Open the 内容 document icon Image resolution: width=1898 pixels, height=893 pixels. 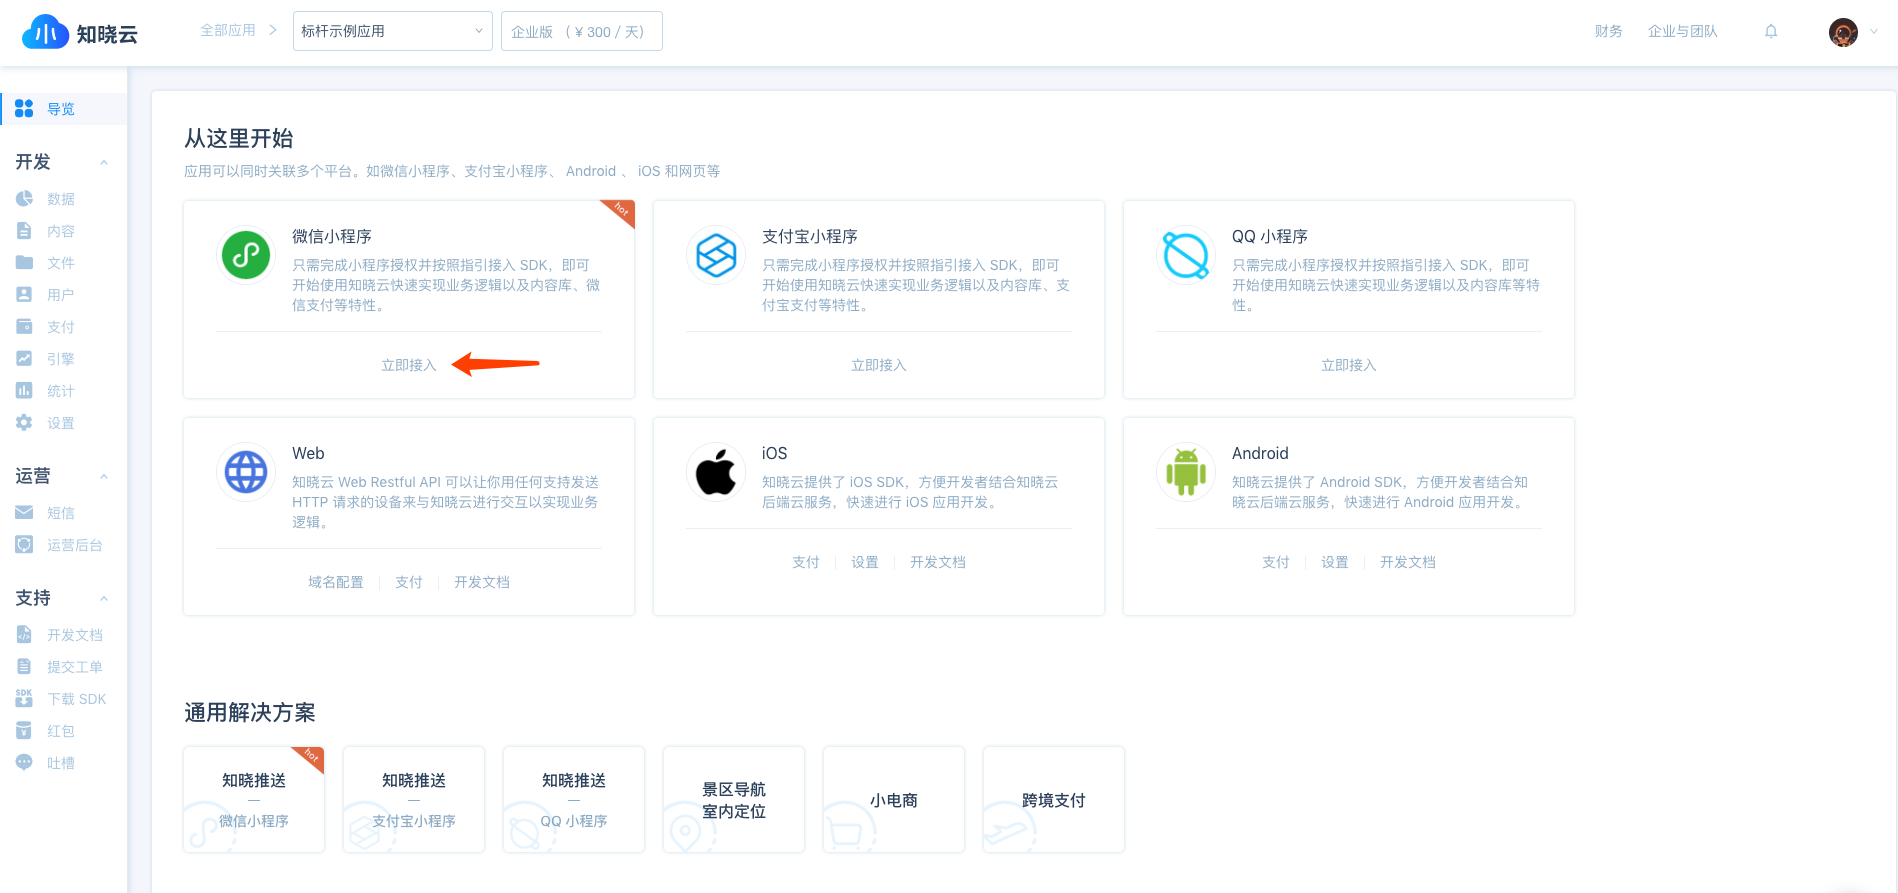[24, 231]
